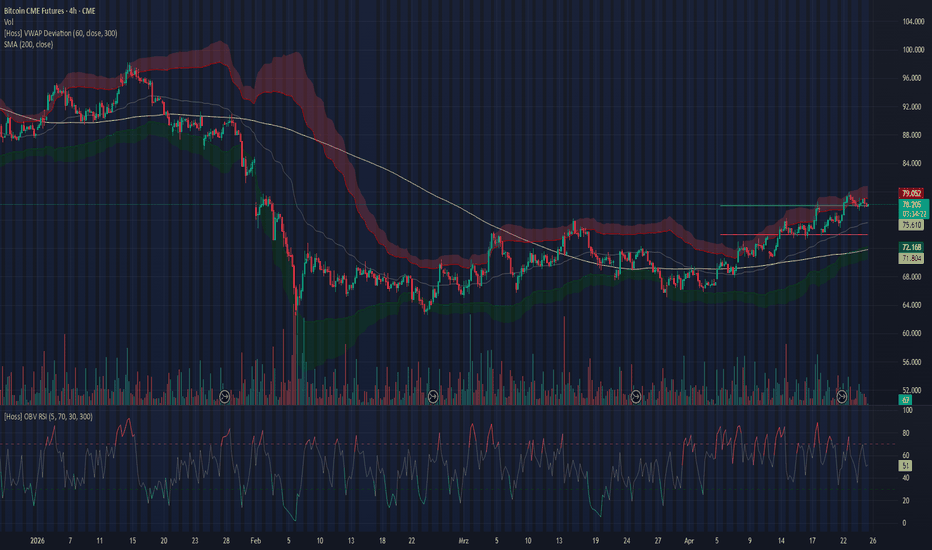Click the 2026 label on the time axis
Viewport: 932px width, 550px height.
37,541
